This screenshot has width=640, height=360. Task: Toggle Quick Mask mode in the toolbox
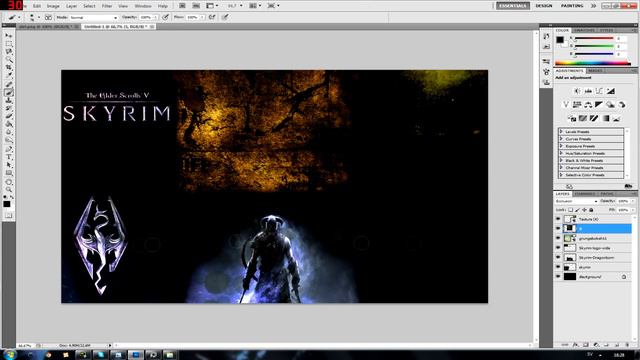click(9, 215)
